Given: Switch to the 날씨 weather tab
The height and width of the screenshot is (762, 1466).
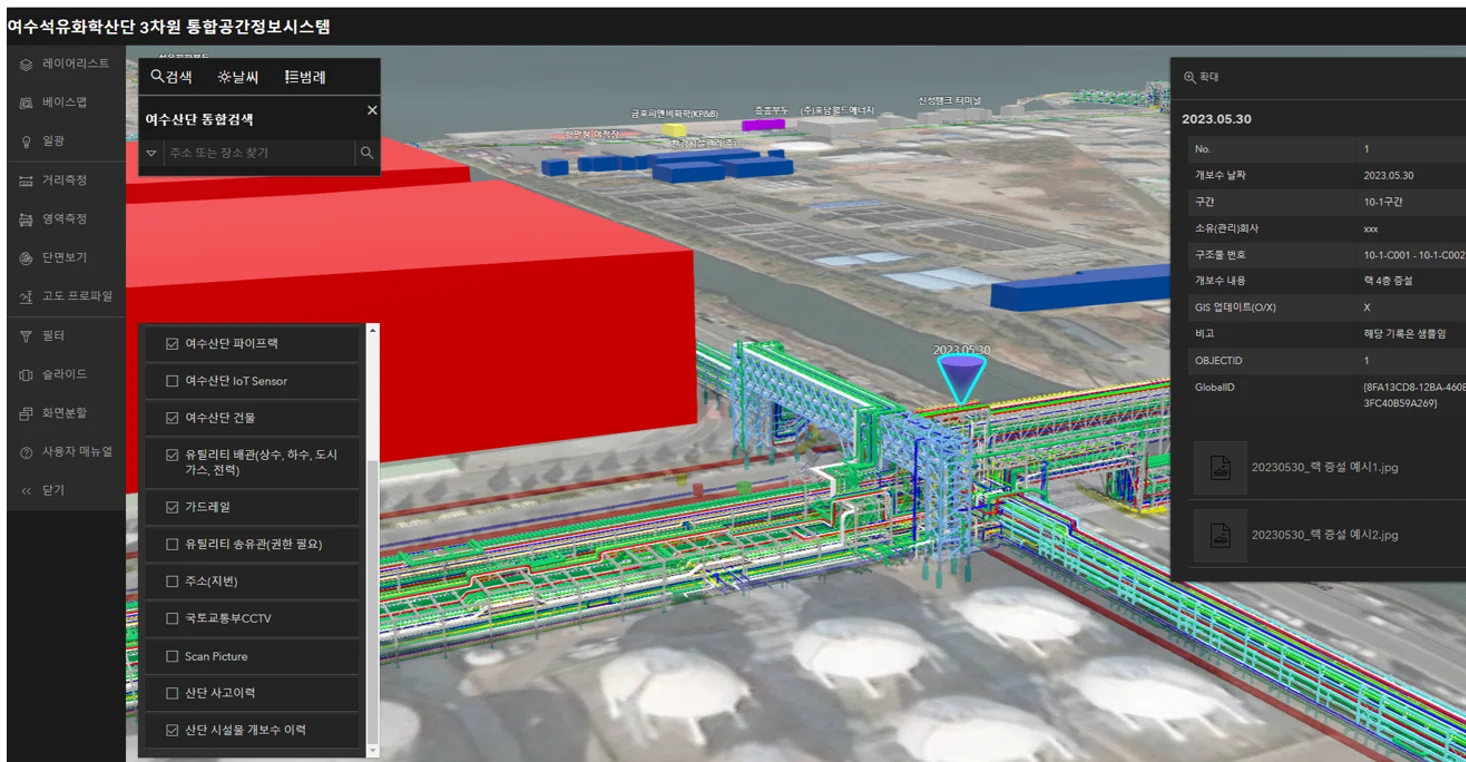Looking at the screenshot, I should pos(238,77).
